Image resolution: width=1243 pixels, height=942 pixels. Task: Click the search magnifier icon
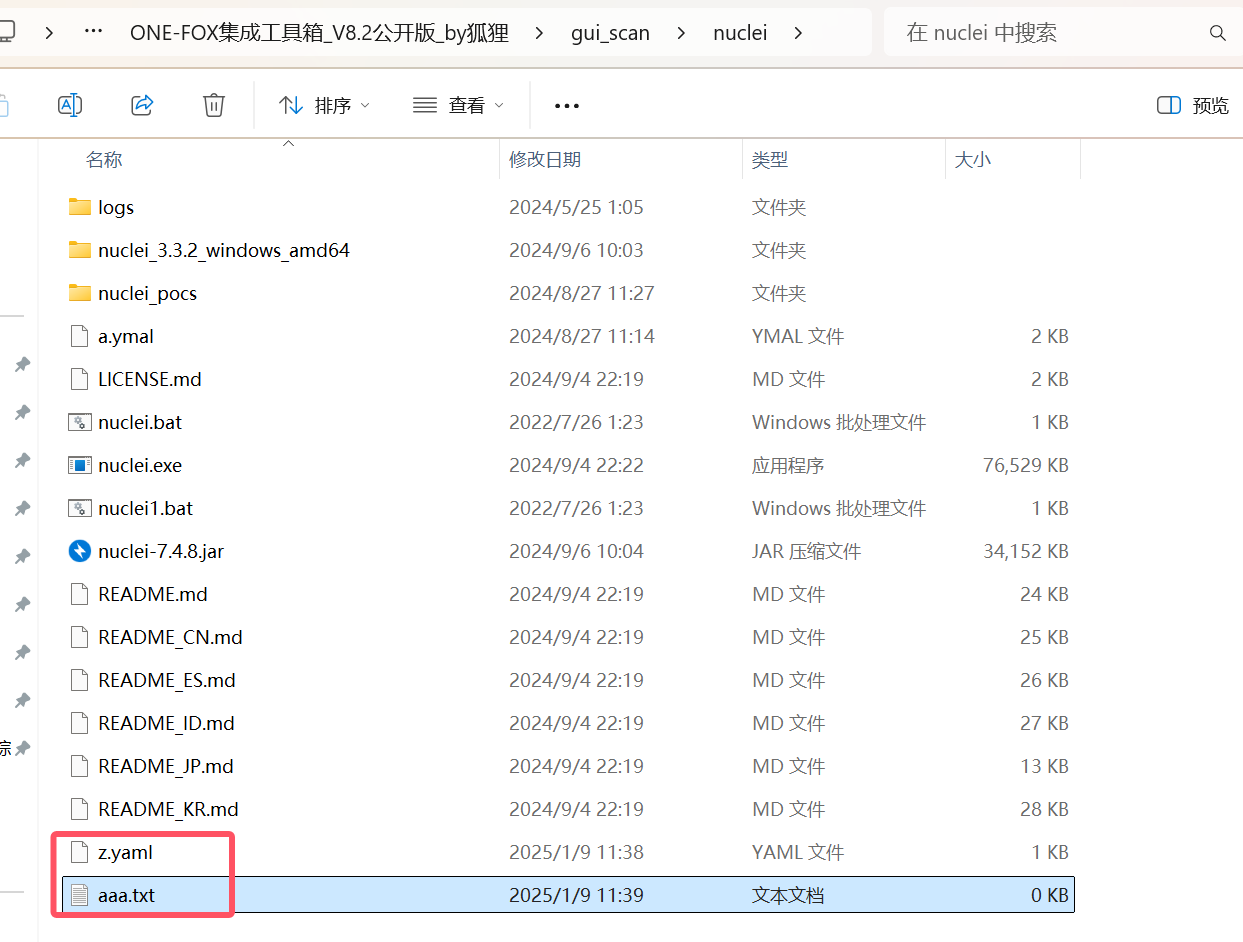1217,32
